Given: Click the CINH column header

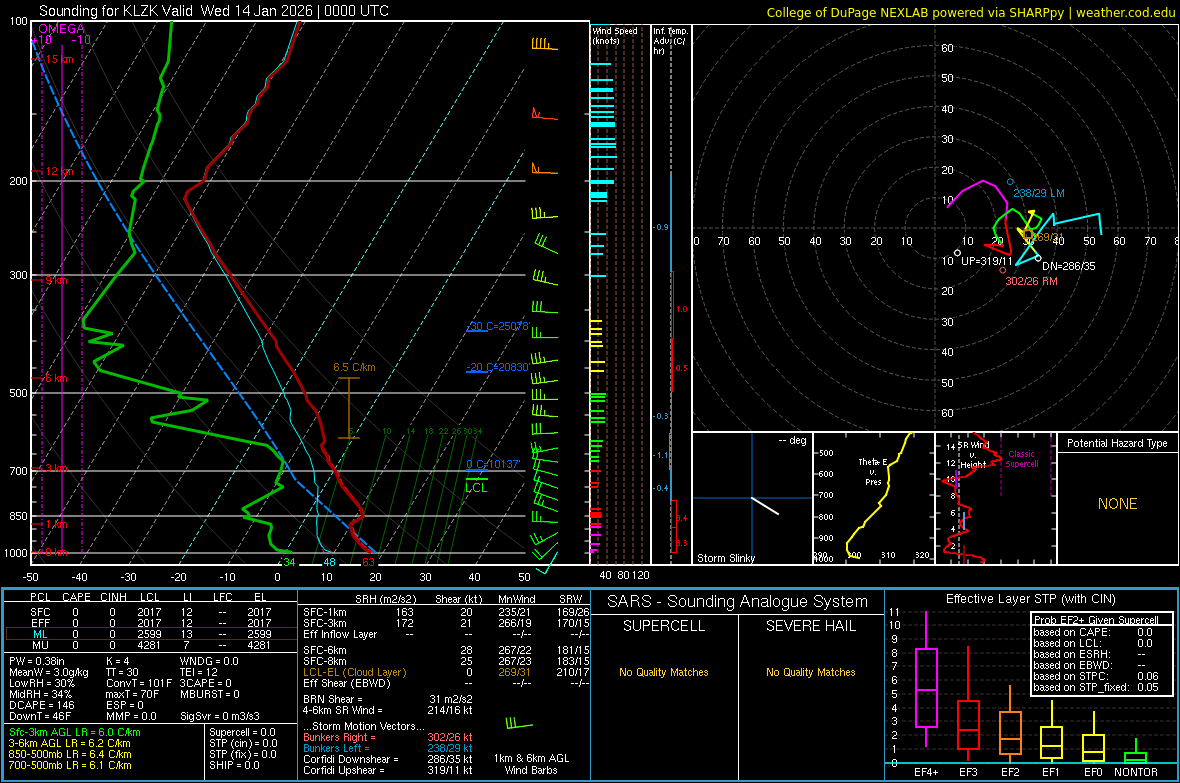Looking at the screenshot, I should (114, 597).
